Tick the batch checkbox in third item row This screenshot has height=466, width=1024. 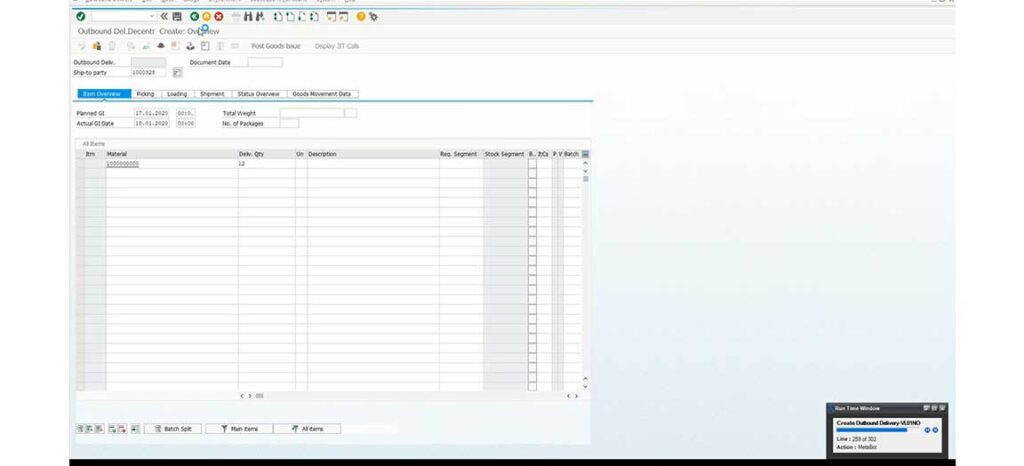click(532, 182)
